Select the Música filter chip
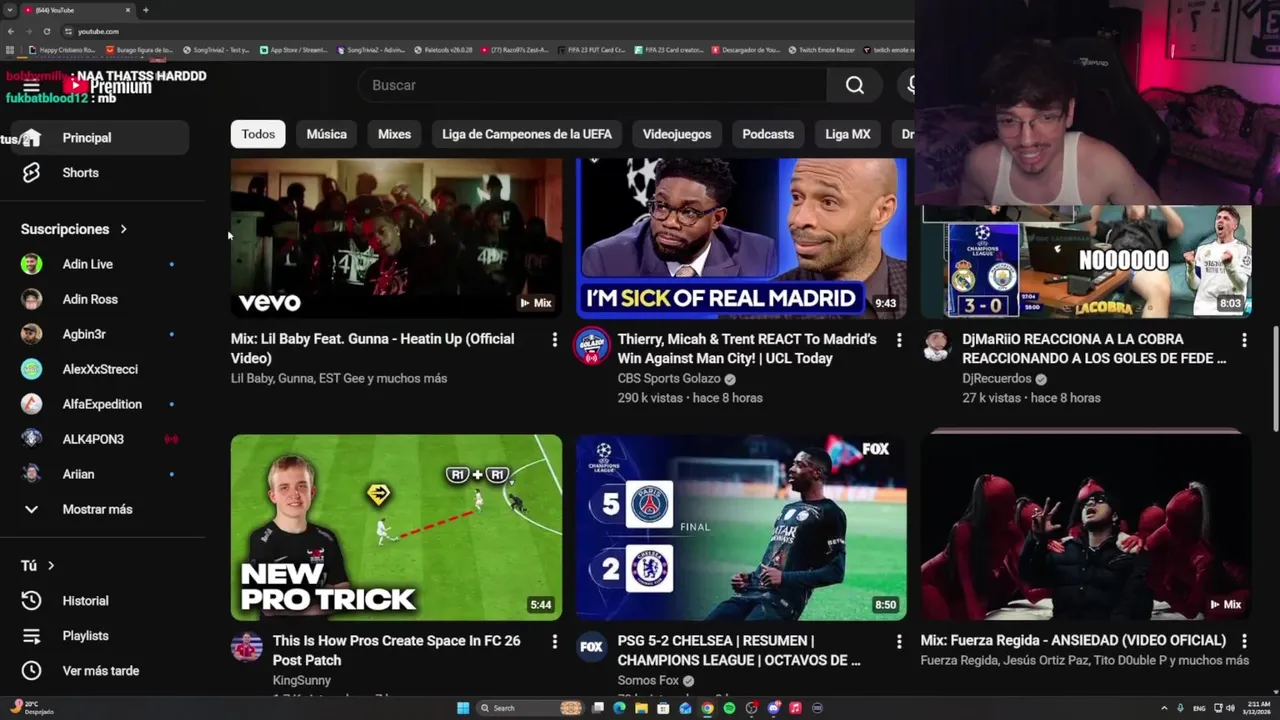Viewport: 1280px width, 720px height. 326,134
